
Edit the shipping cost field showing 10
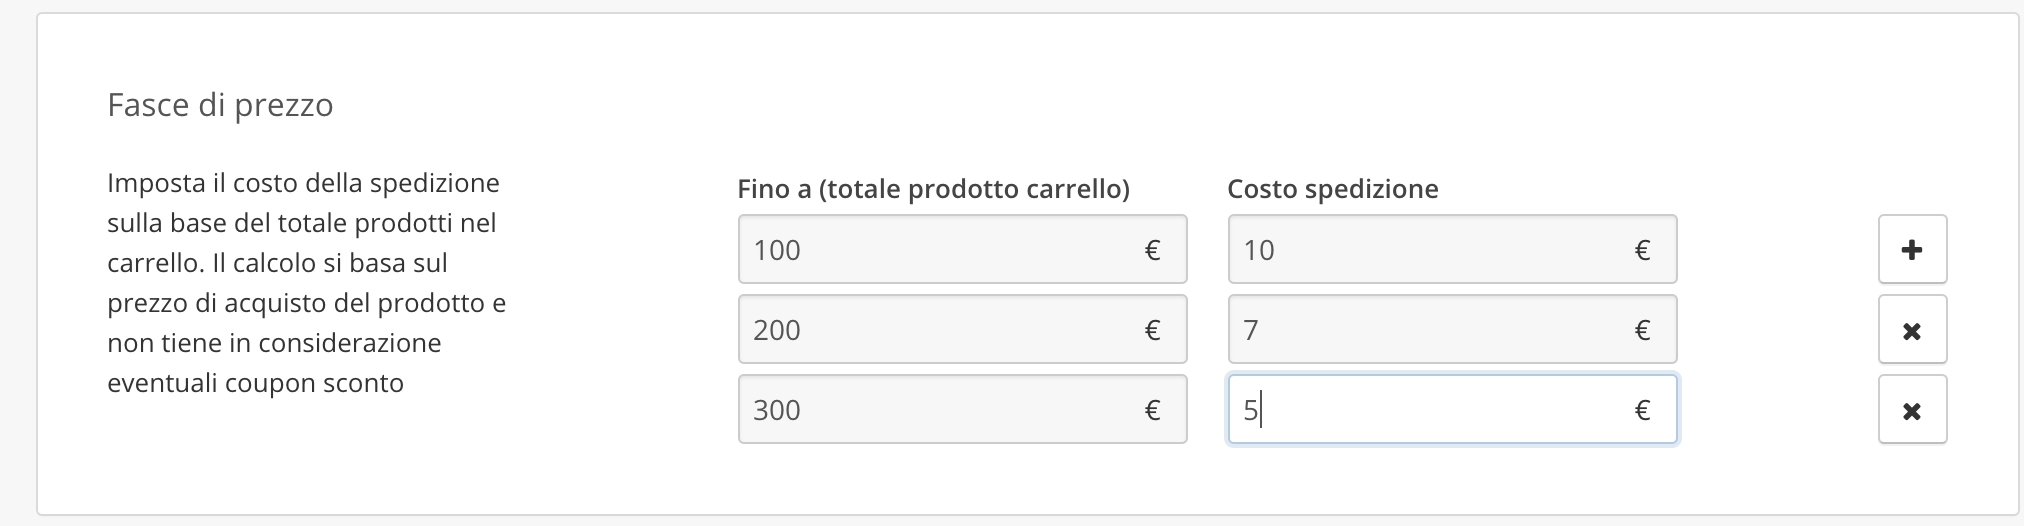coord(1430,250)
